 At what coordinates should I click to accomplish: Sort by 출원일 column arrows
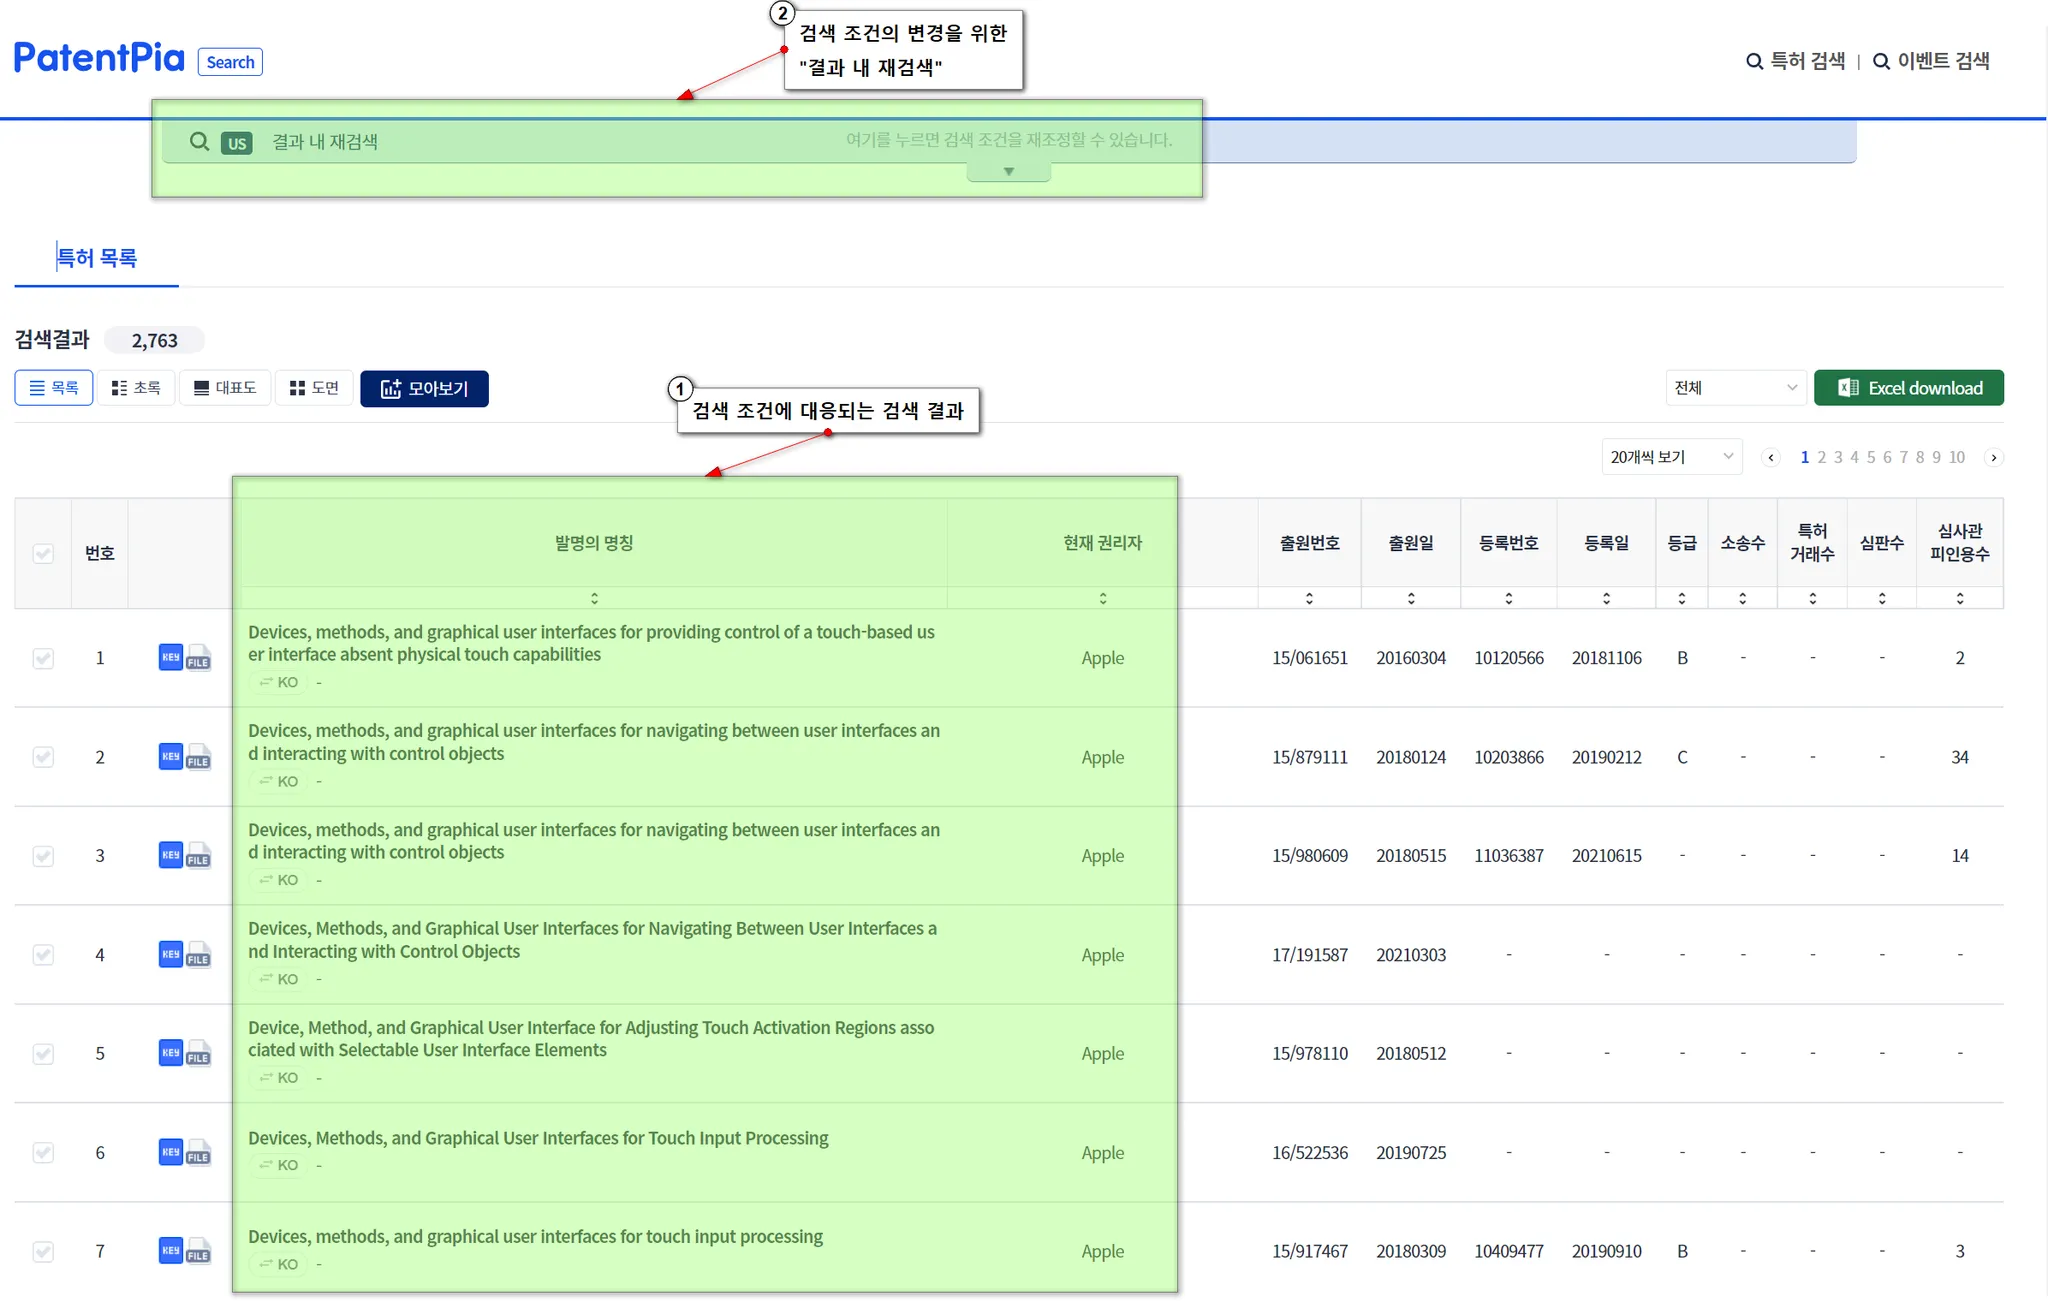(x=1410, y=598)
